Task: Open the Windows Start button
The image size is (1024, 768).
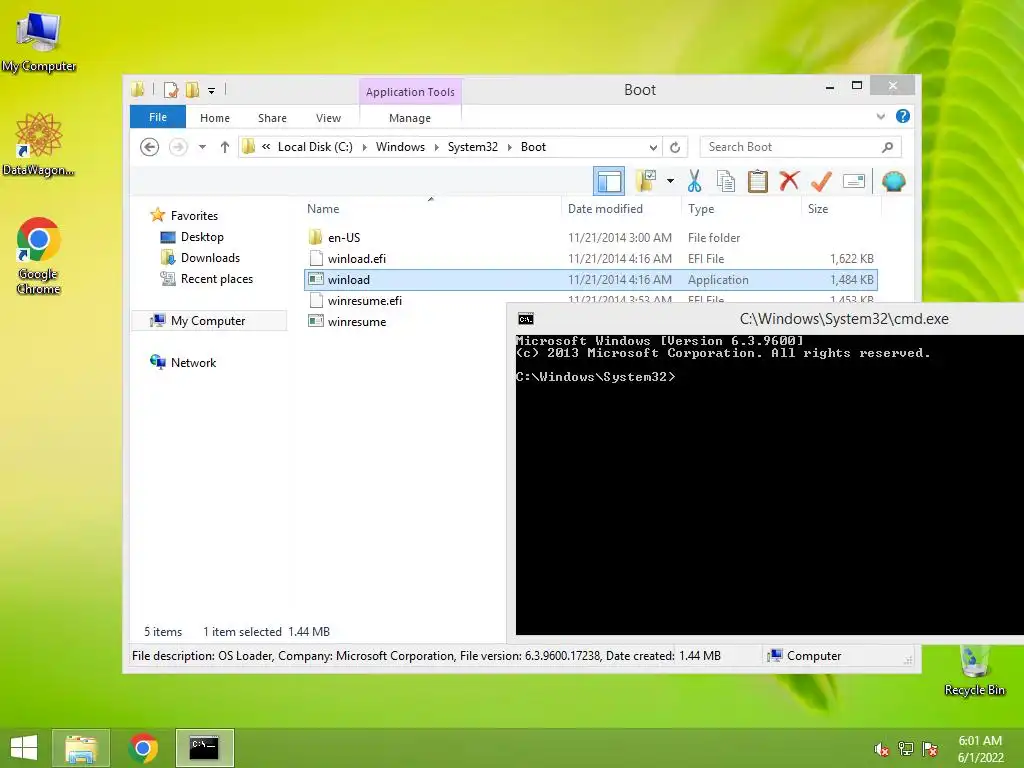Action: (x=24, y=748)
